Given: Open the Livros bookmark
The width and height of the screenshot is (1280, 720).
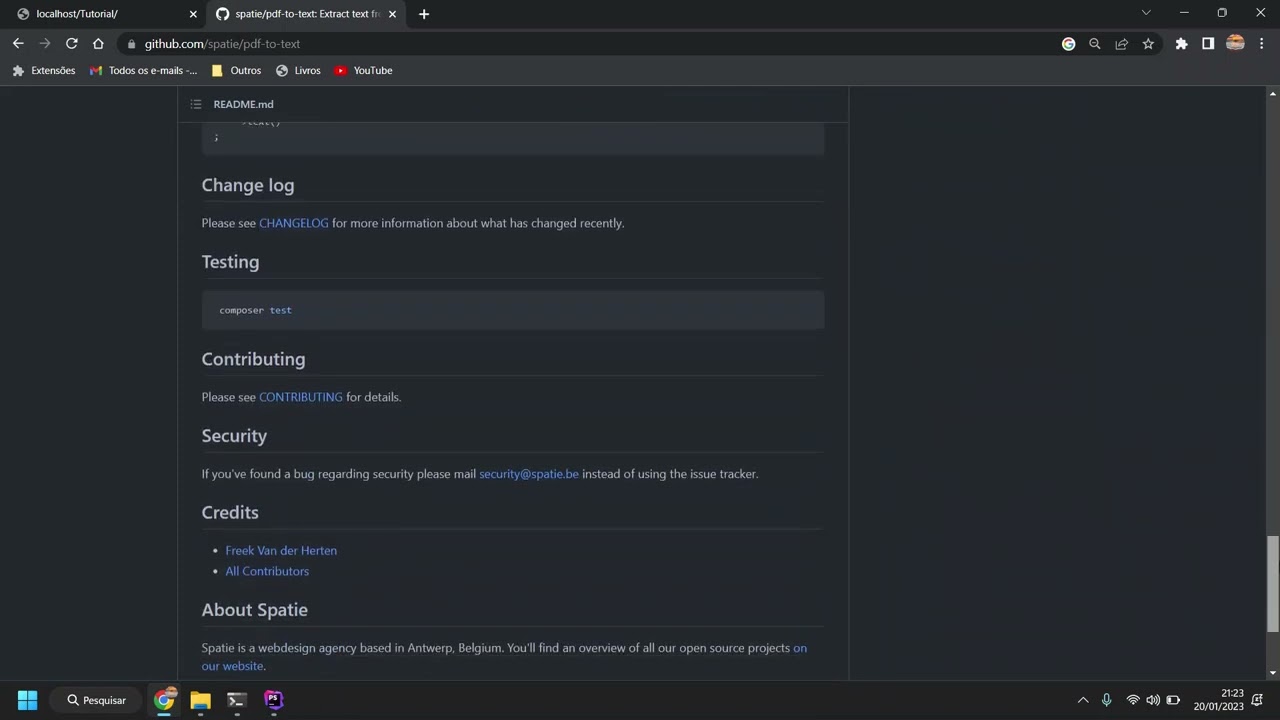Looking at the screenshot, I should tap(298, 71).
